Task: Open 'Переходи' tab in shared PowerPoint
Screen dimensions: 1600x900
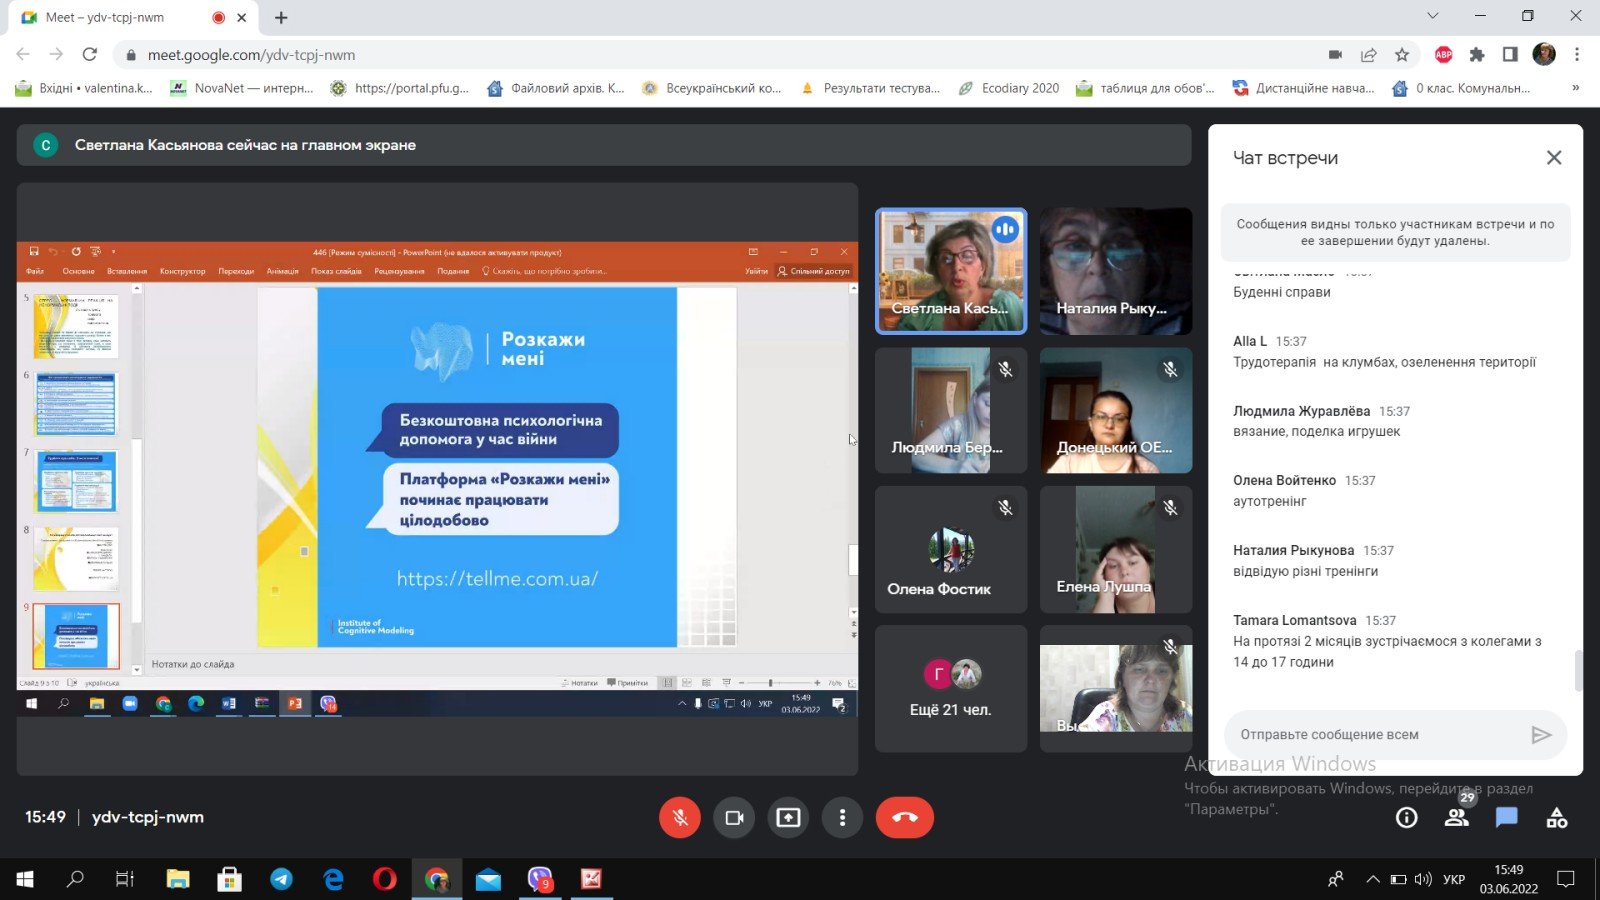Action: 236,271
